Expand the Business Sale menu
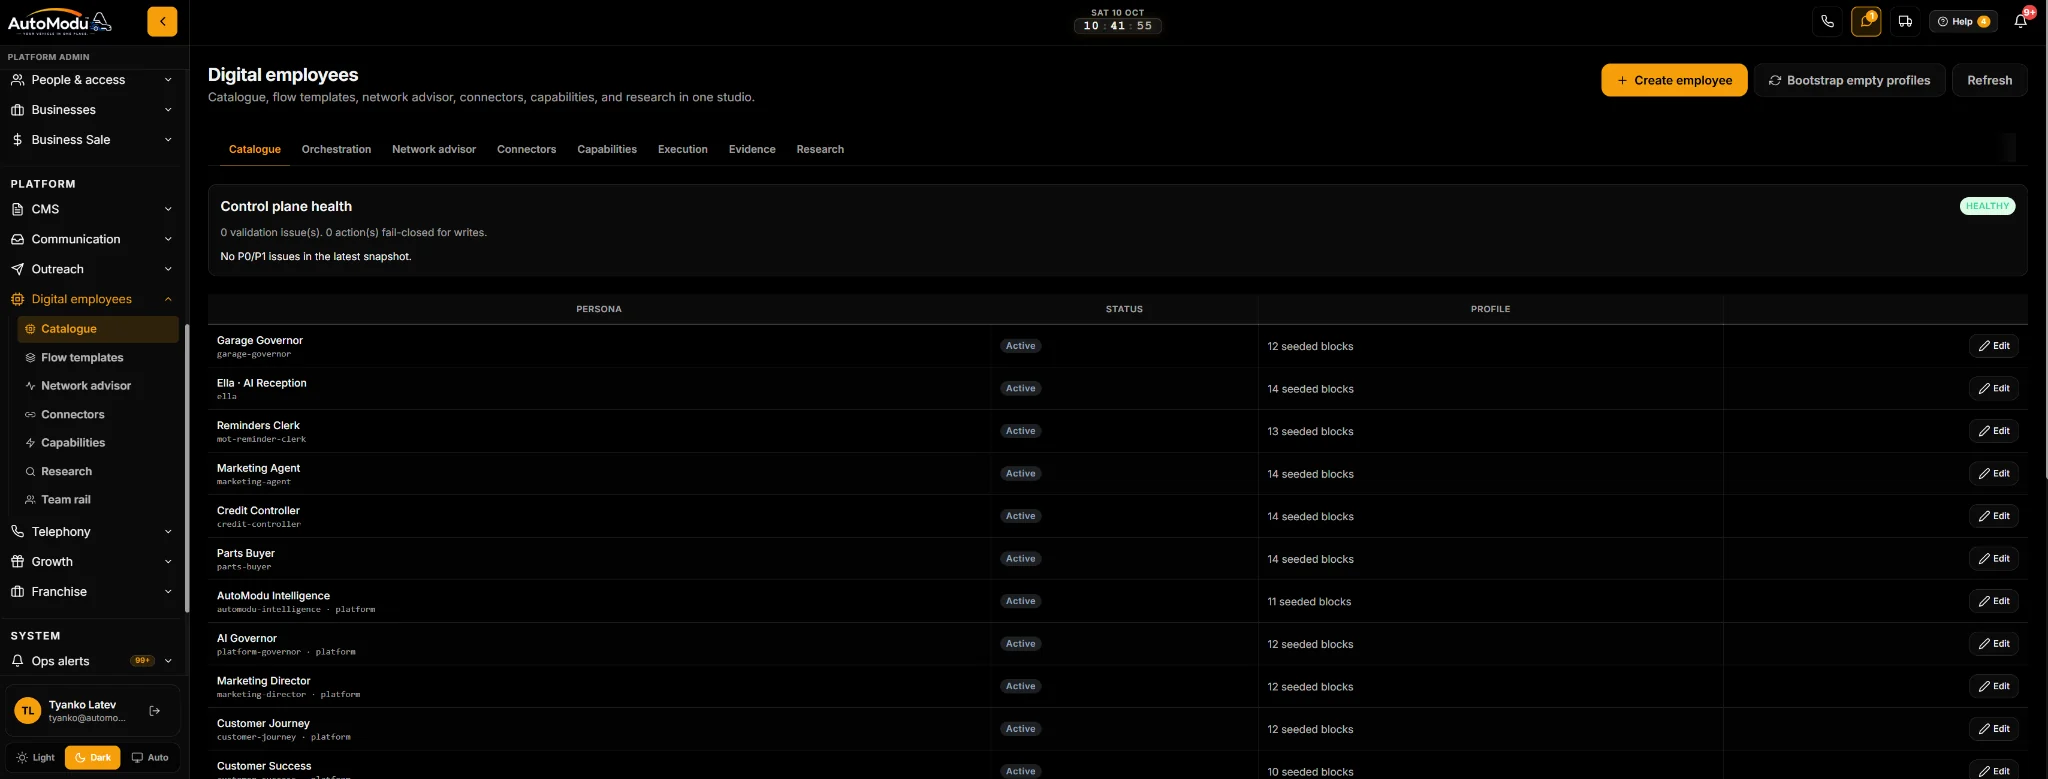 click(92, 140)
